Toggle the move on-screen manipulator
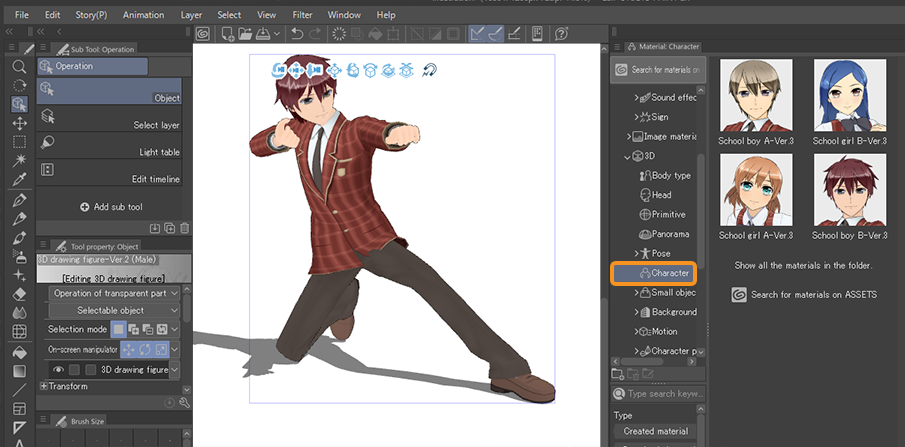The image size is (905, 447). (129, 349)
